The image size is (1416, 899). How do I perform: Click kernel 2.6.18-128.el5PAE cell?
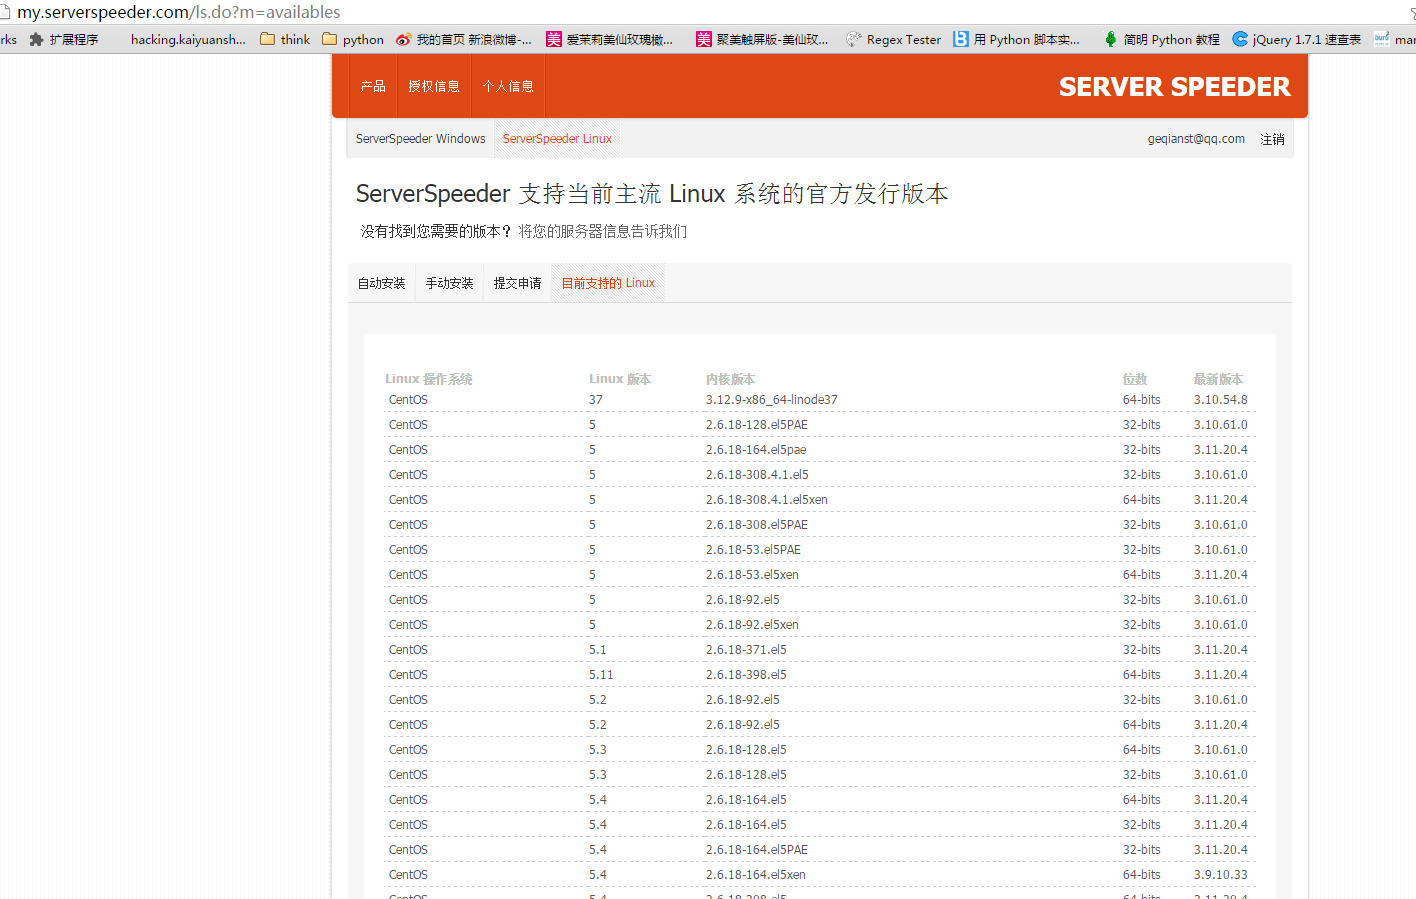point(757,425)
